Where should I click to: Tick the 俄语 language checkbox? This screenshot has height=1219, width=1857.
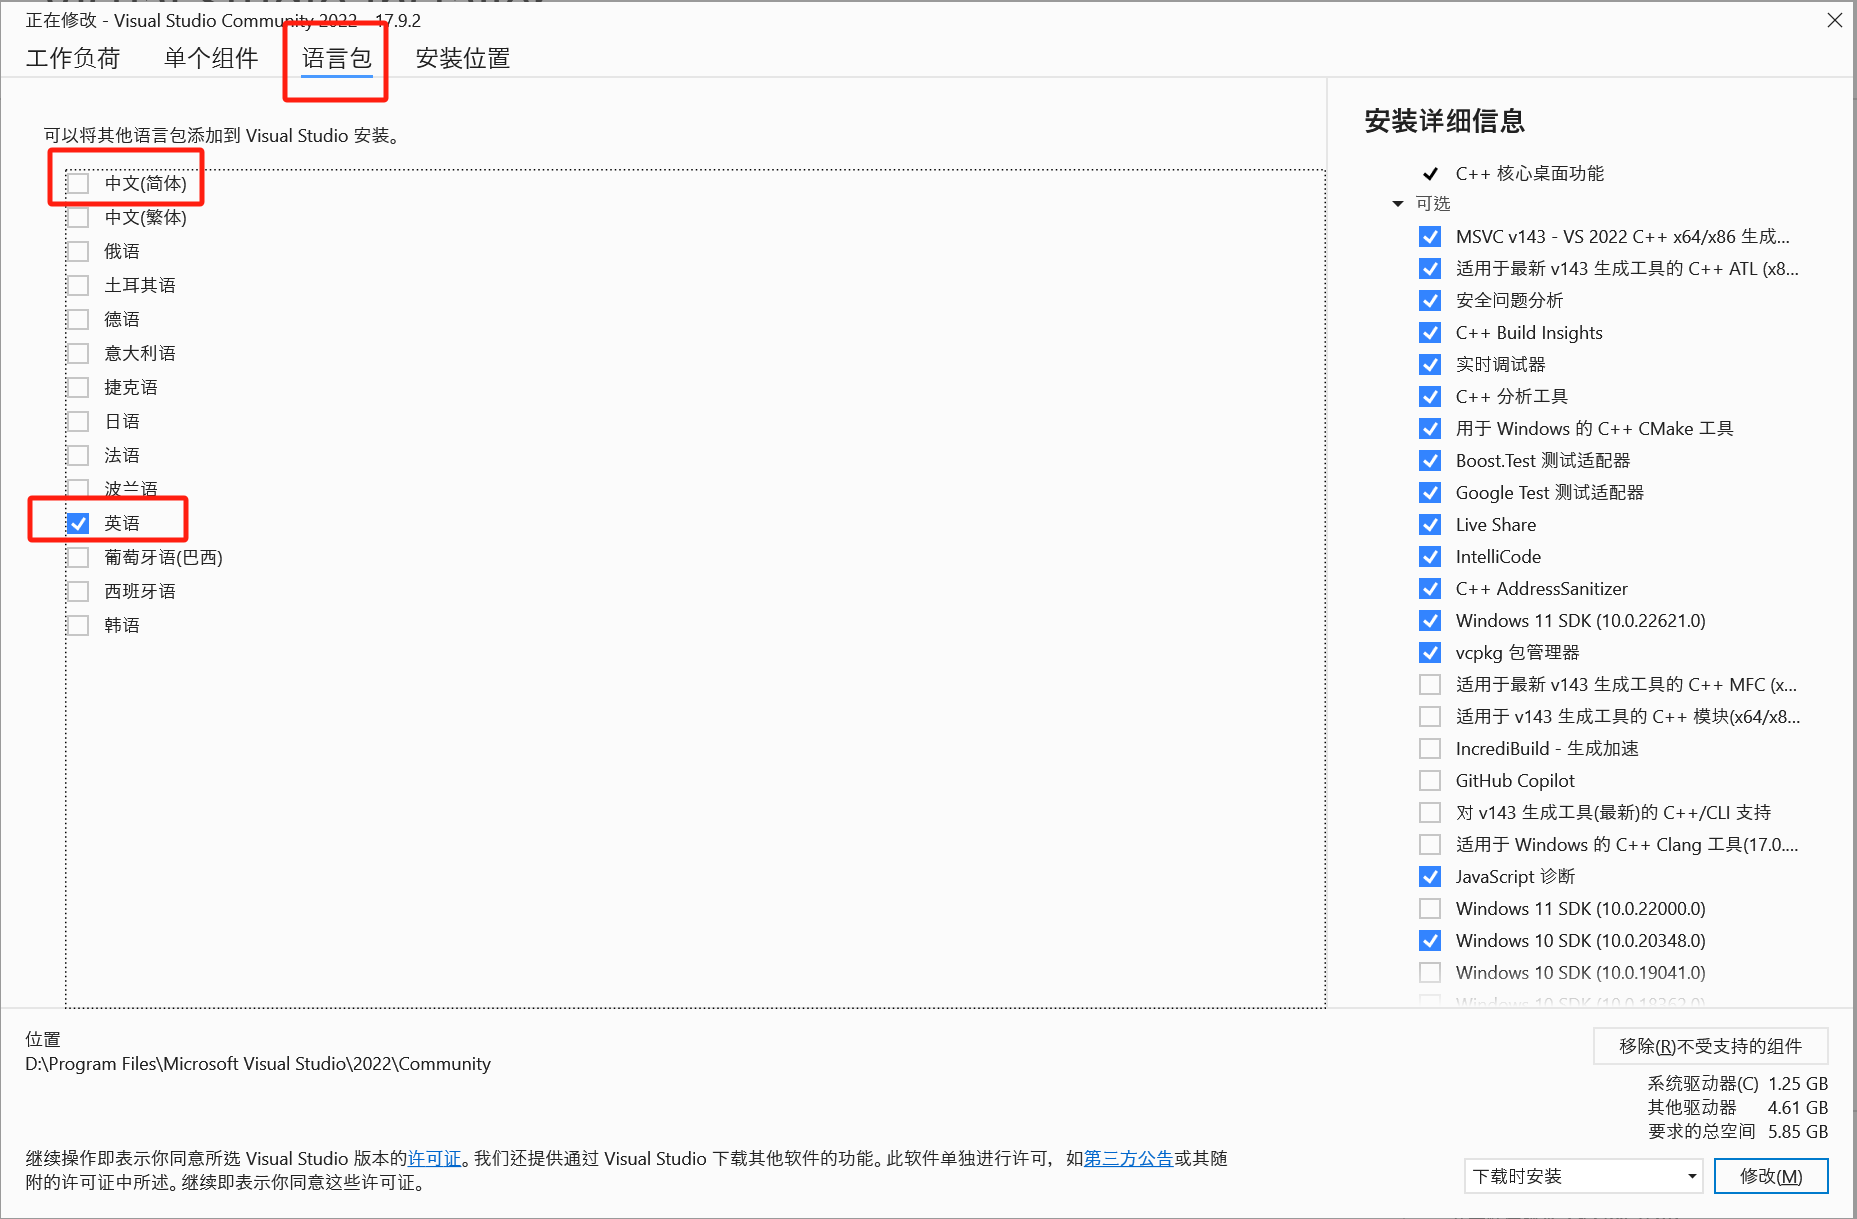pos(78,251)
